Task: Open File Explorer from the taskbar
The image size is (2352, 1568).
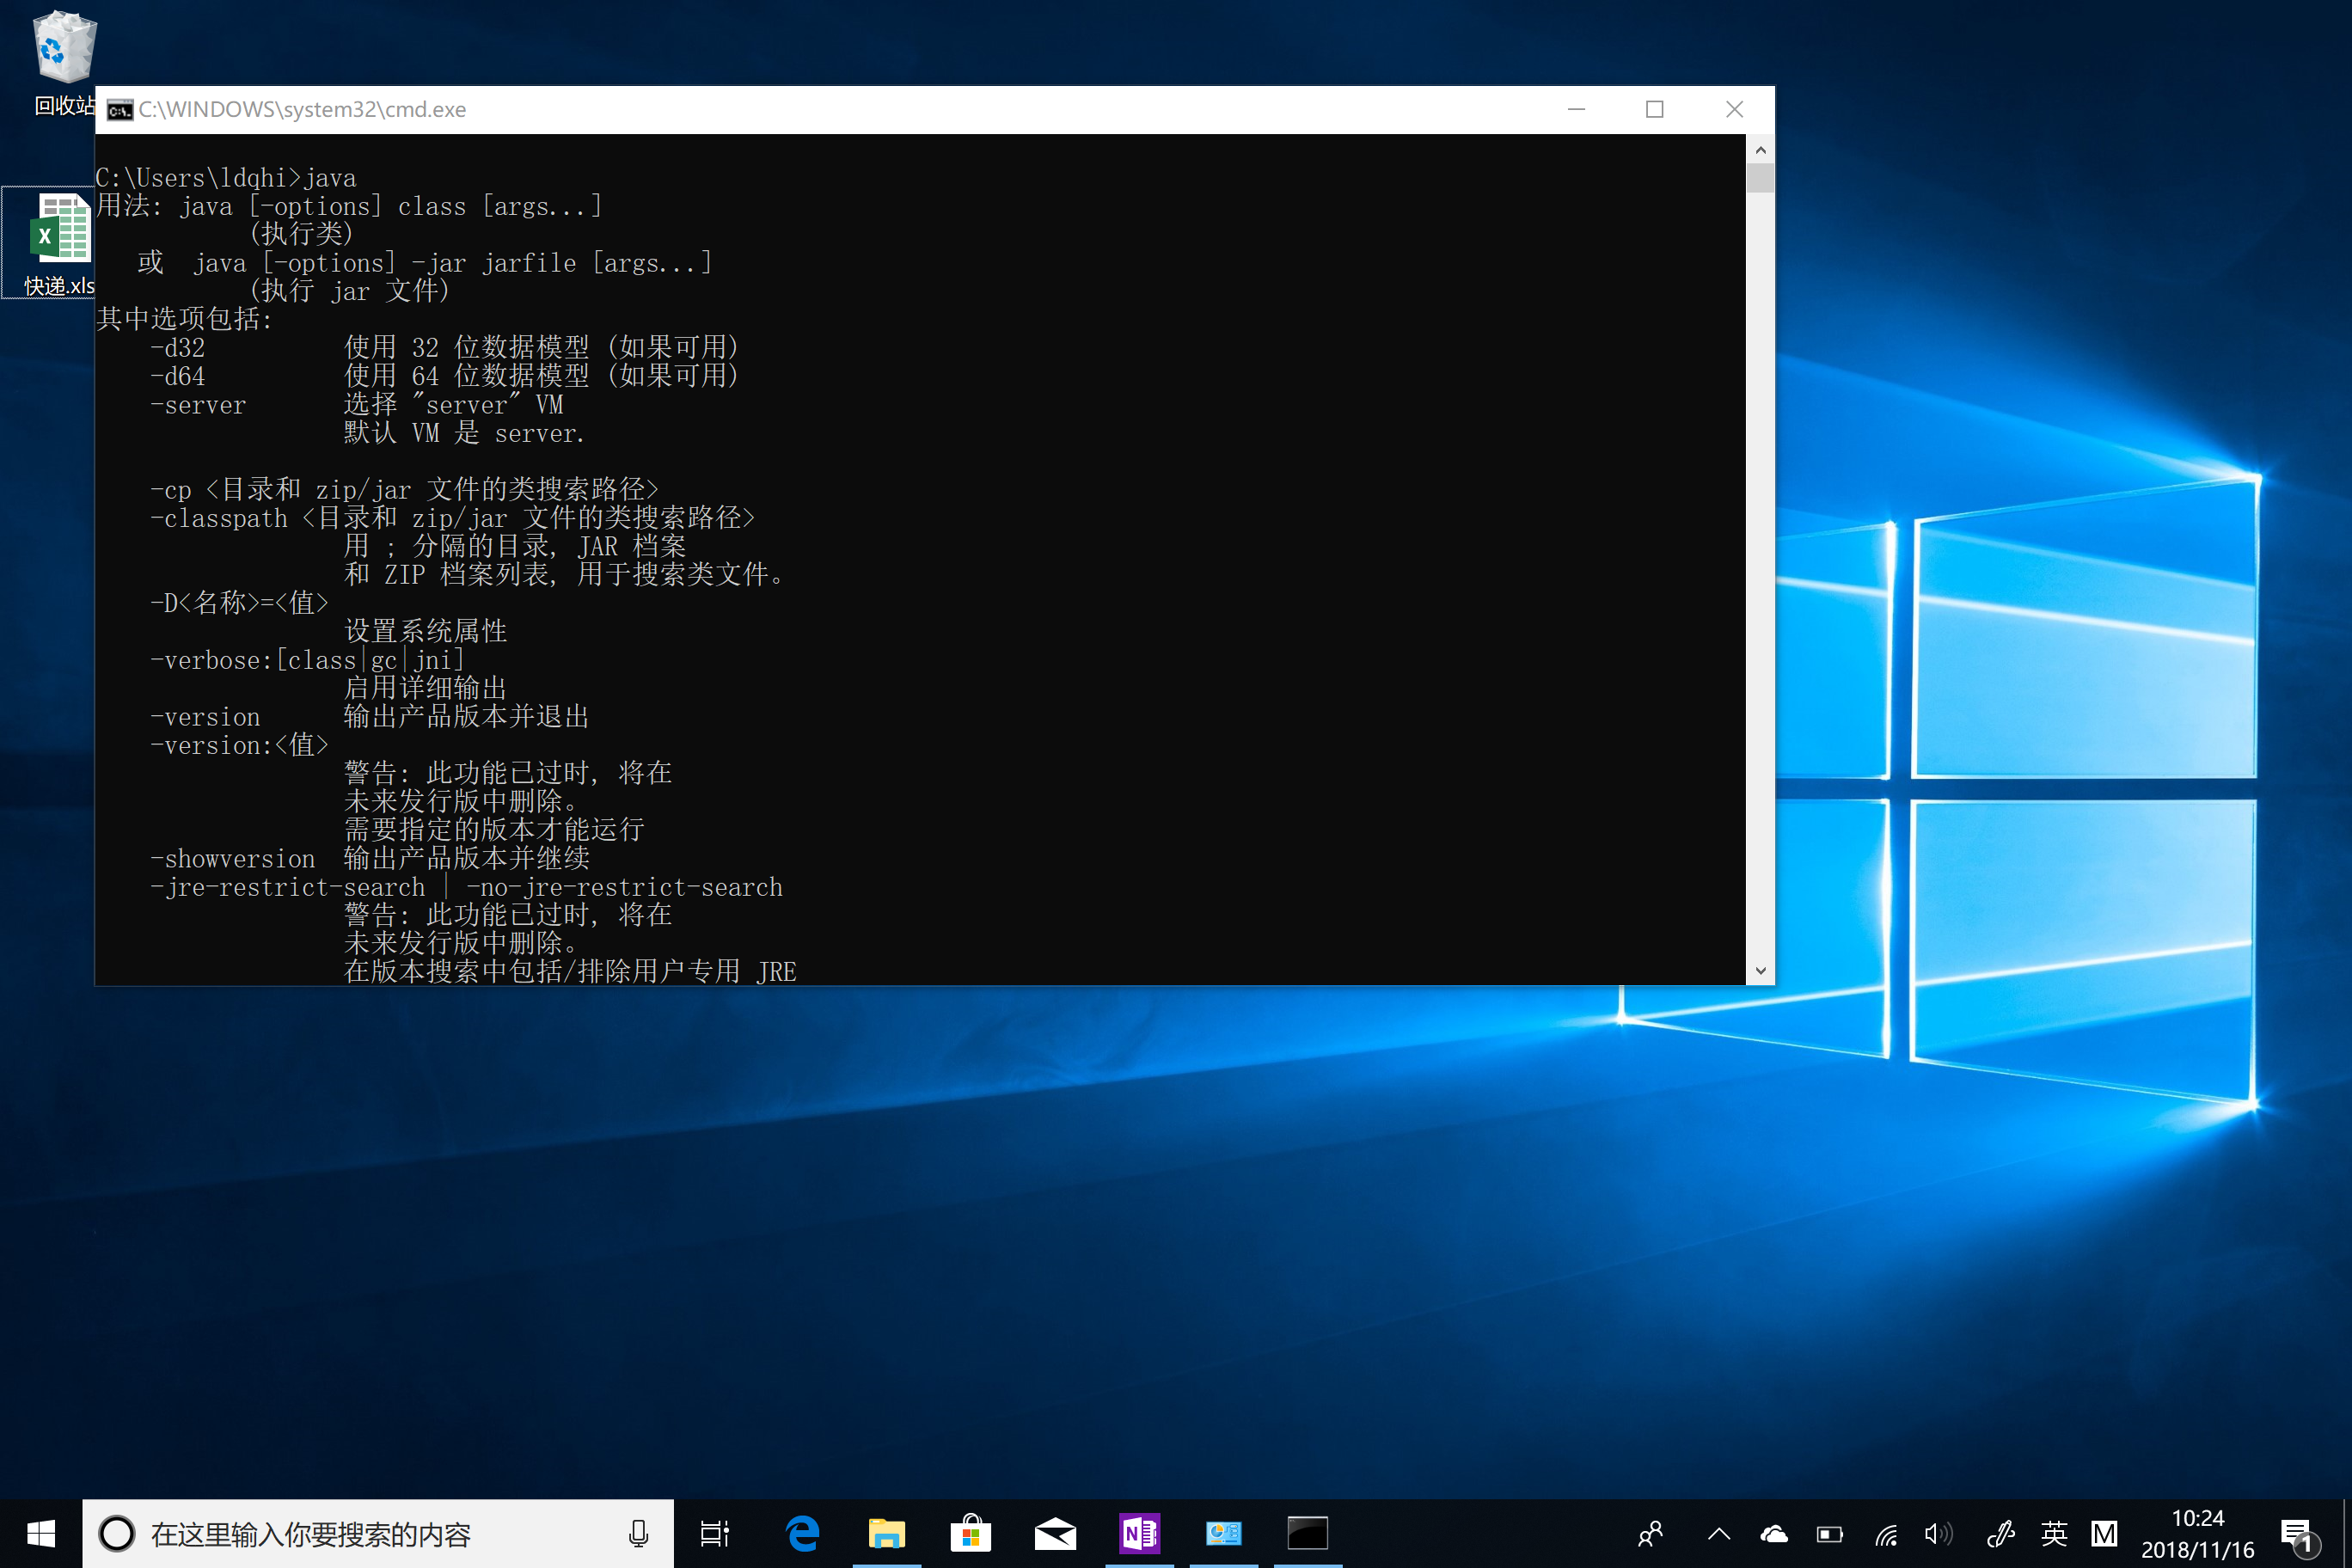Action: pos(886,1533)
